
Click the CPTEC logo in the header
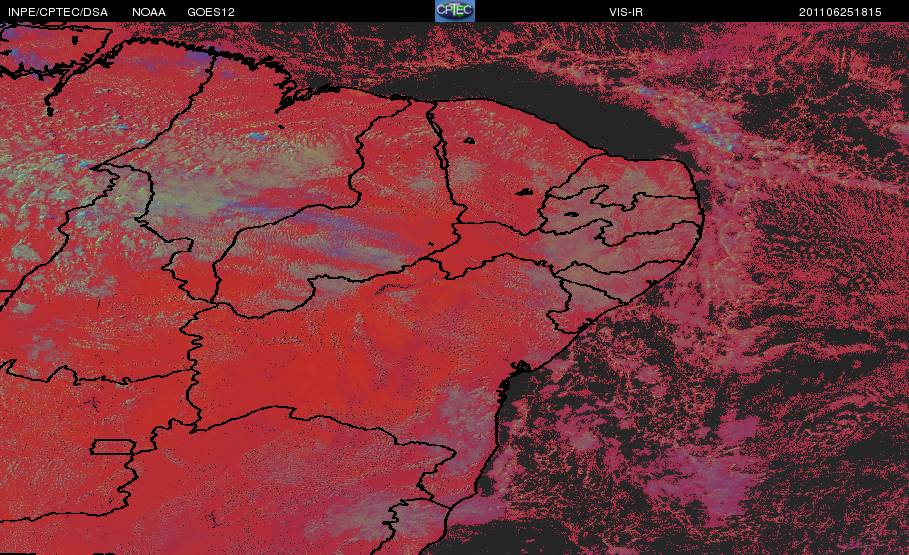(x=455, y=11)
